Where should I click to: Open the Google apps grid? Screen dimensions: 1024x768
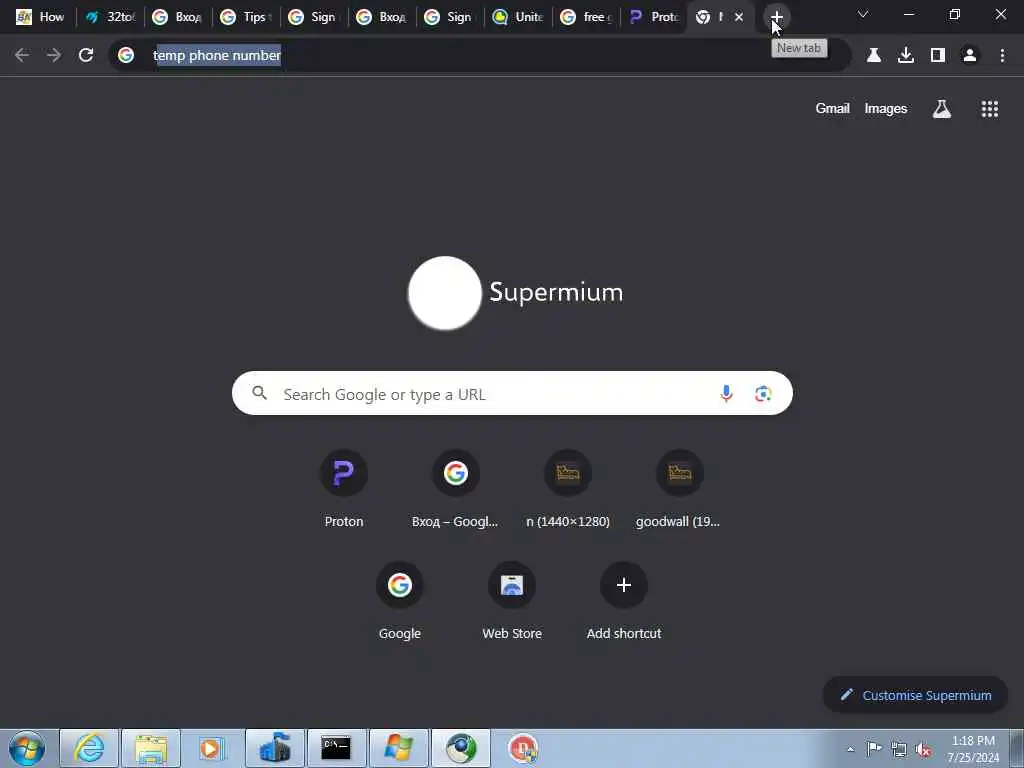point(989,108)
